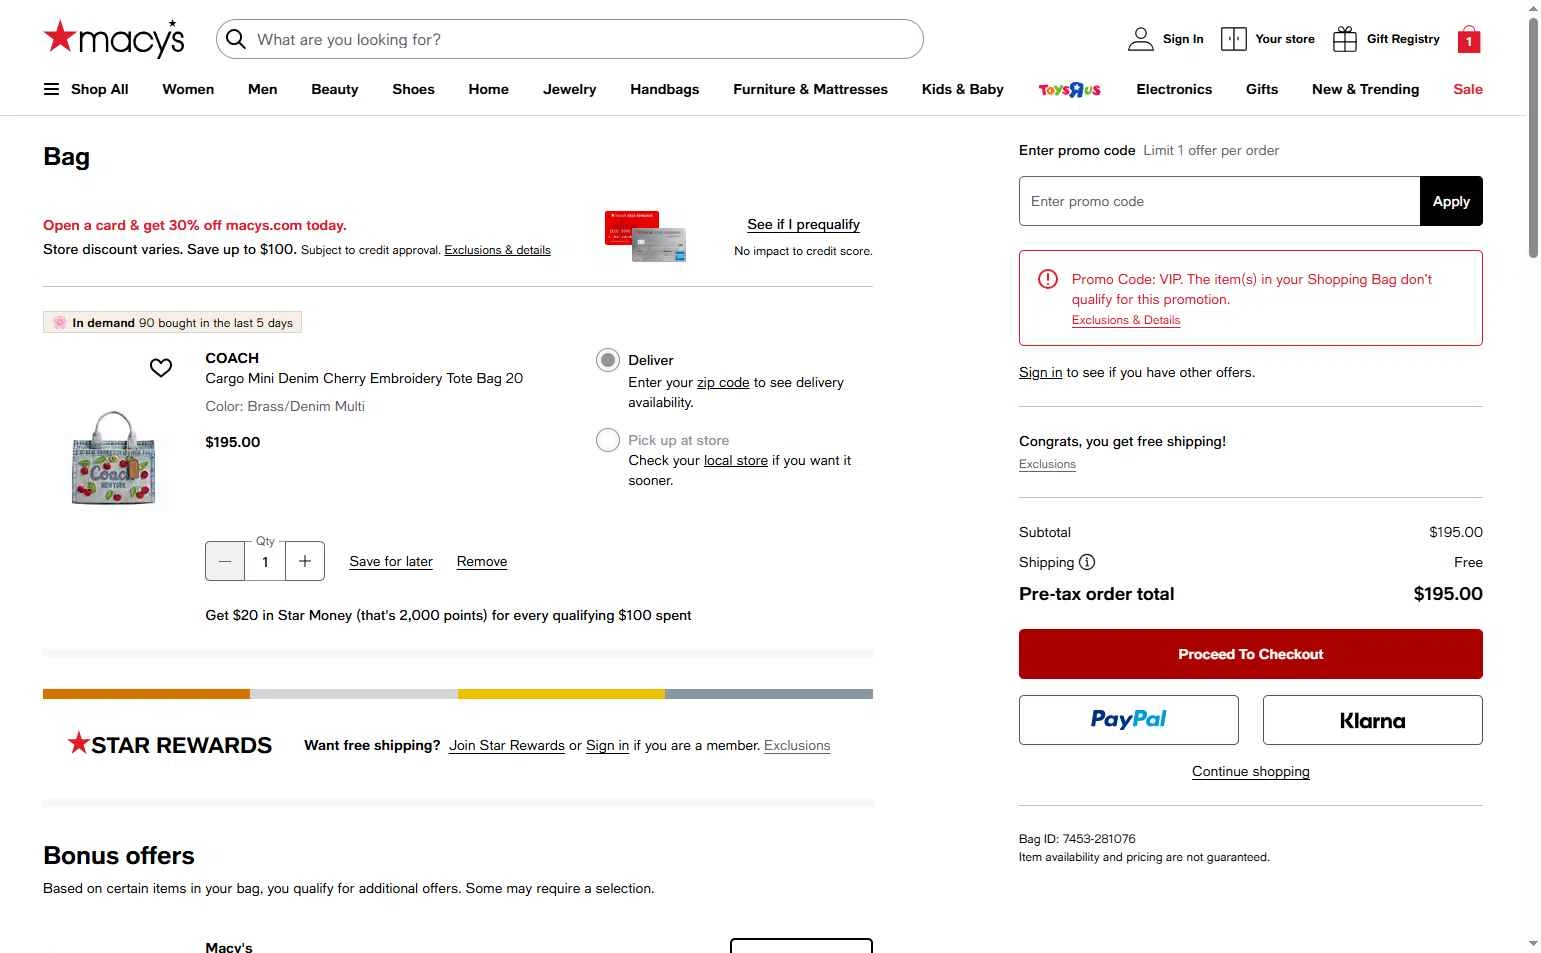Image resolution: width=1541 pixels, height=953 pixels.
Task: Open the Gifts menu
Action: [1262, 89]
